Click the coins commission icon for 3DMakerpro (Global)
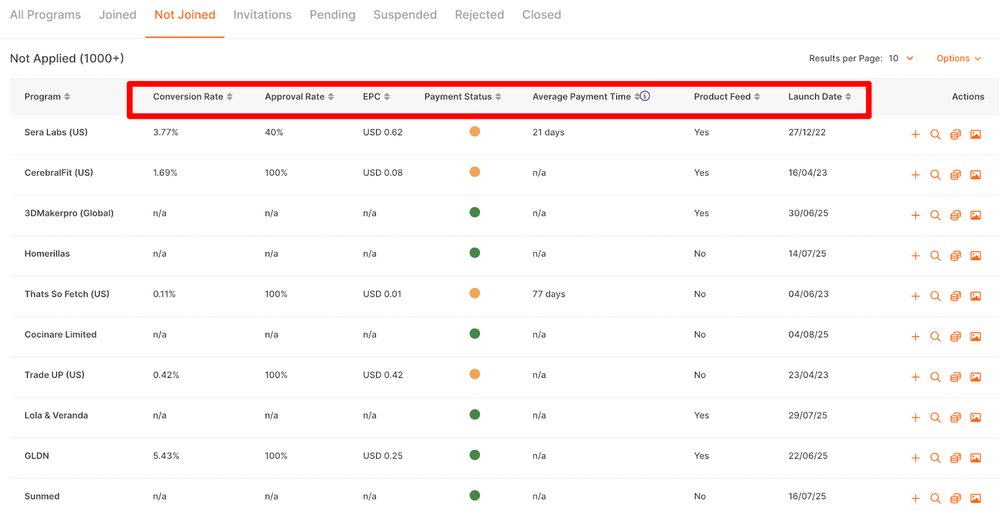 tap(955, 216)
